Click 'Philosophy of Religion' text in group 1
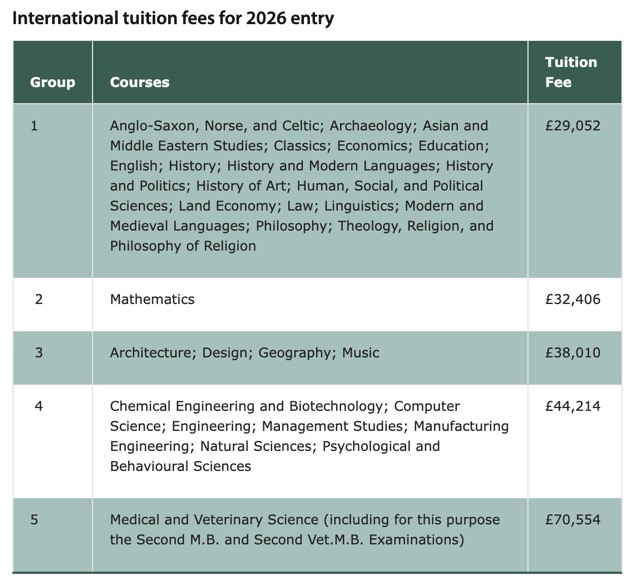Viewport: 640px width, 588px height. (183, 246)
